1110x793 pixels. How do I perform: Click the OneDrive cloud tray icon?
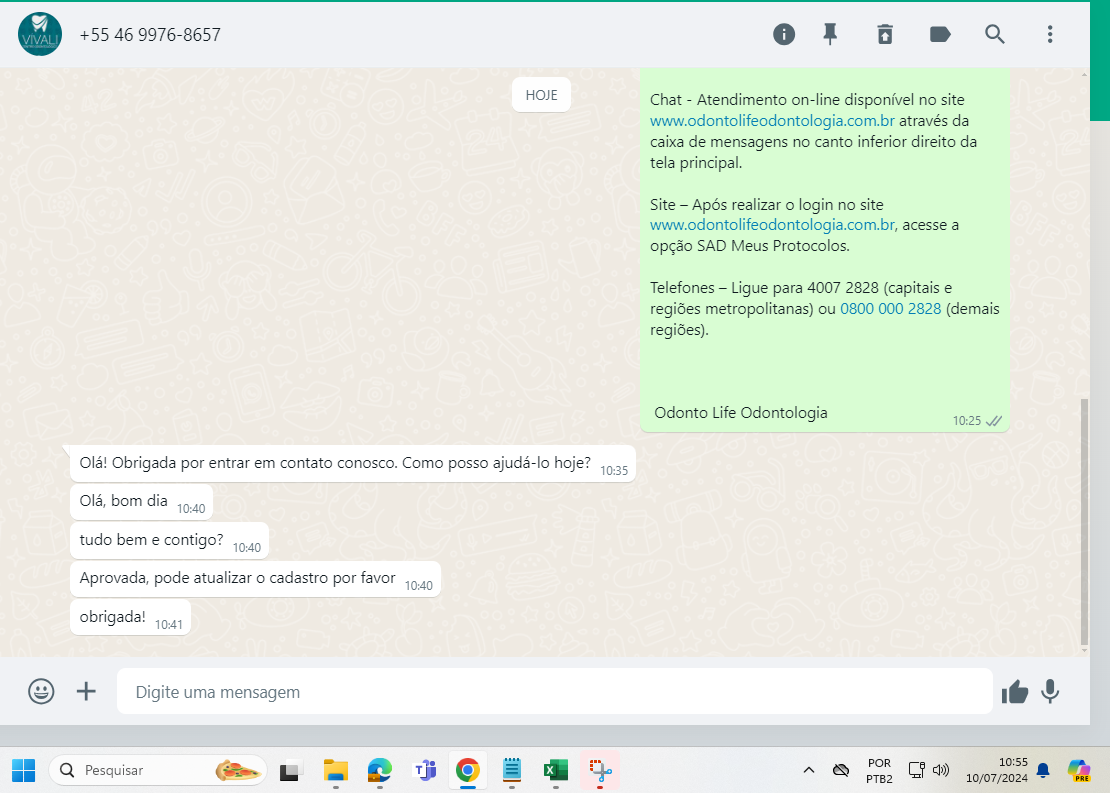[x=841, y=770]
